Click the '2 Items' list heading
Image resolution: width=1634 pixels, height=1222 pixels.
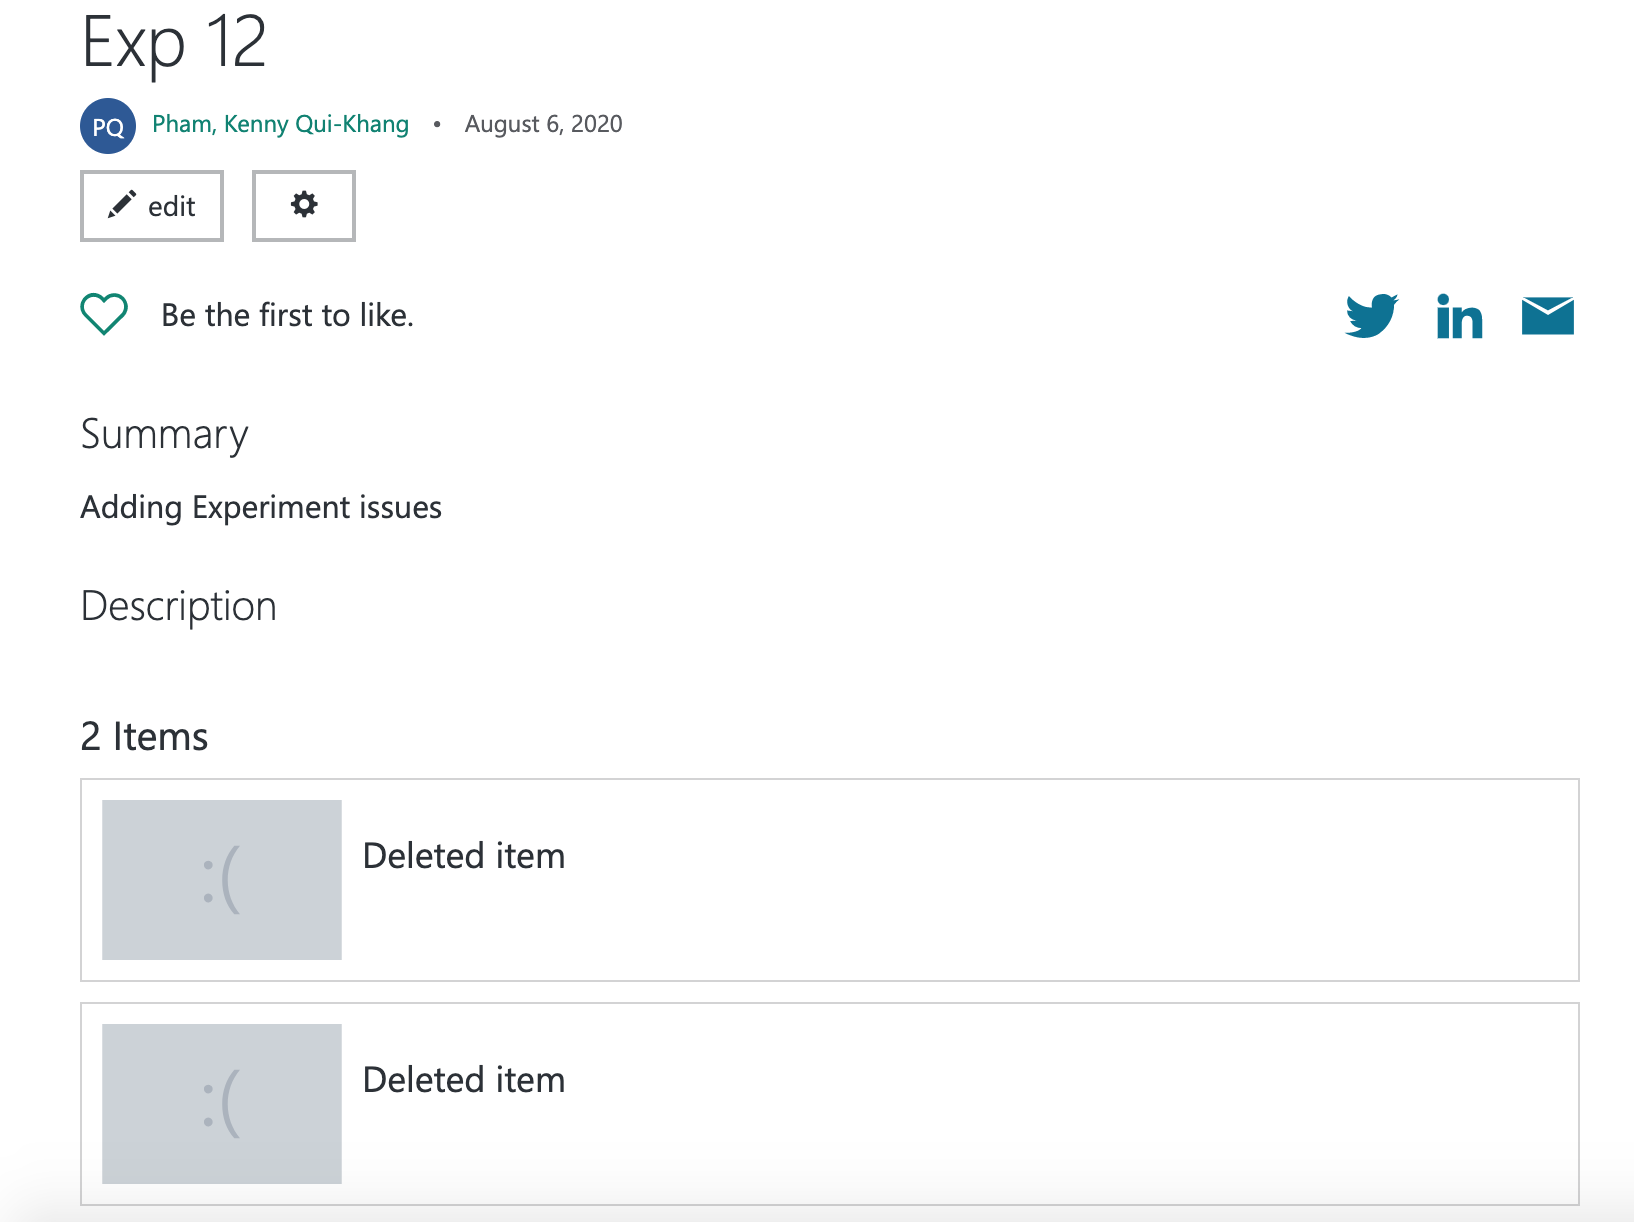(144, 736)
